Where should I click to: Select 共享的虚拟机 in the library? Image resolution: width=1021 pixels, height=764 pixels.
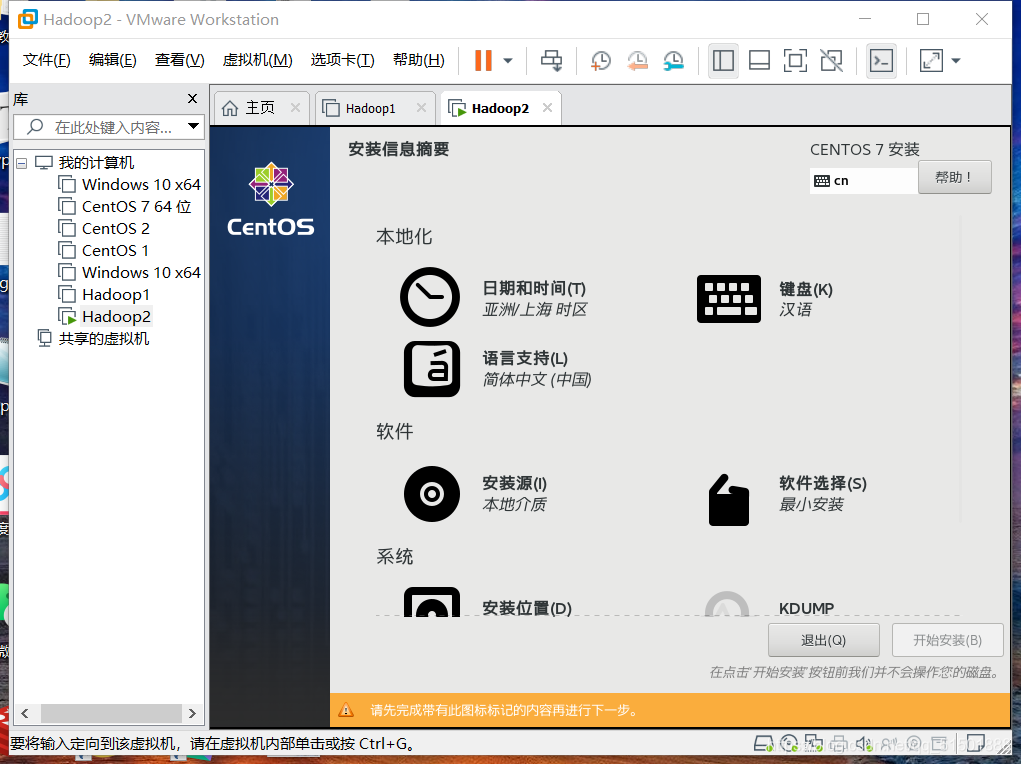click(103, 339)
